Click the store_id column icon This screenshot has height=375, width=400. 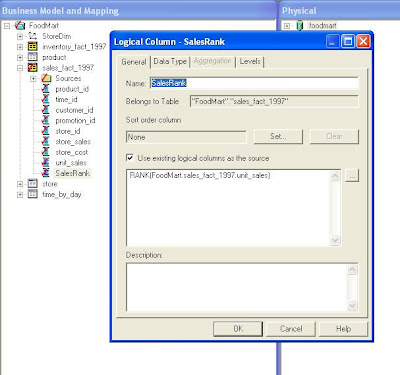pos(46,131)
